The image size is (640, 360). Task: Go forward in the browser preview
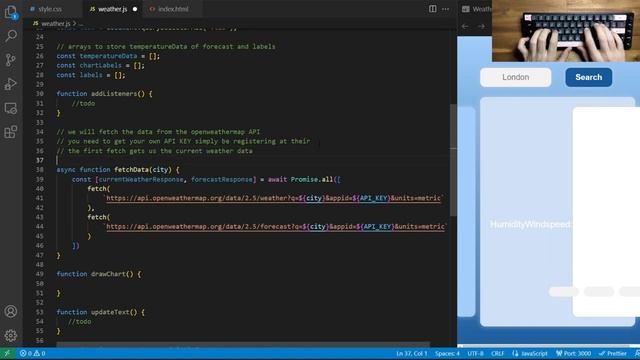point(481,26)
